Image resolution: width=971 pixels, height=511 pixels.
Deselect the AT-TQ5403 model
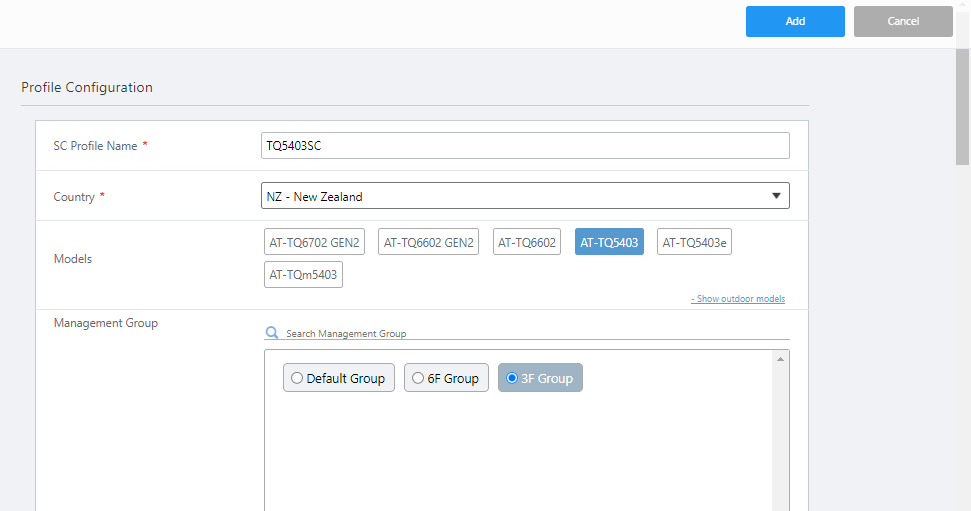click(x=609, y=242)
